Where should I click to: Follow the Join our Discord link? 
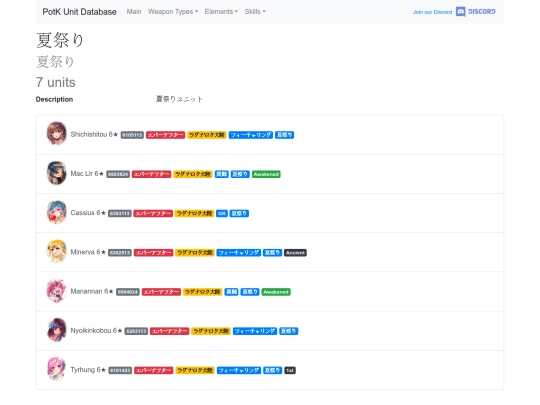(x=433, y=12)
